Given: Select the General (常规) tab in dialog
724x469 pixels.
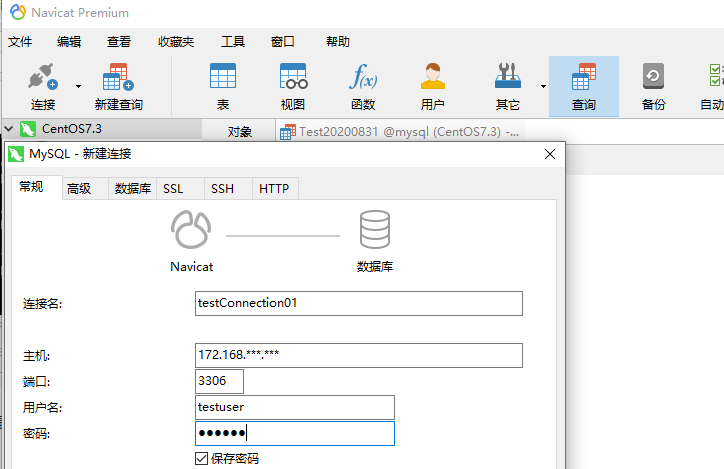Looking at the screenshot, I should [x=37, y=187].
